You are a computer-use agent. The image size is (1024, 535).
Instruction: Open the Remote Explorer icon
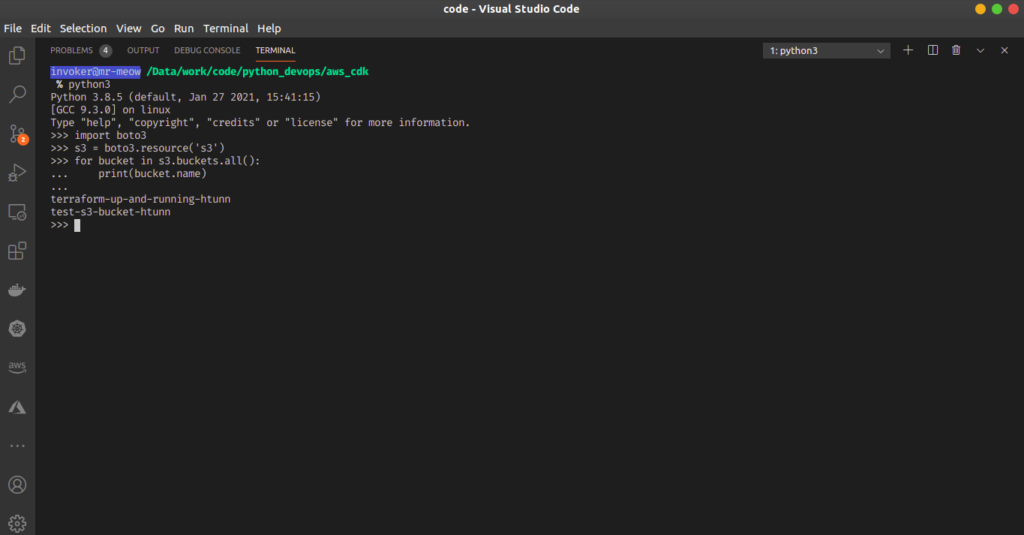[17, 212]
